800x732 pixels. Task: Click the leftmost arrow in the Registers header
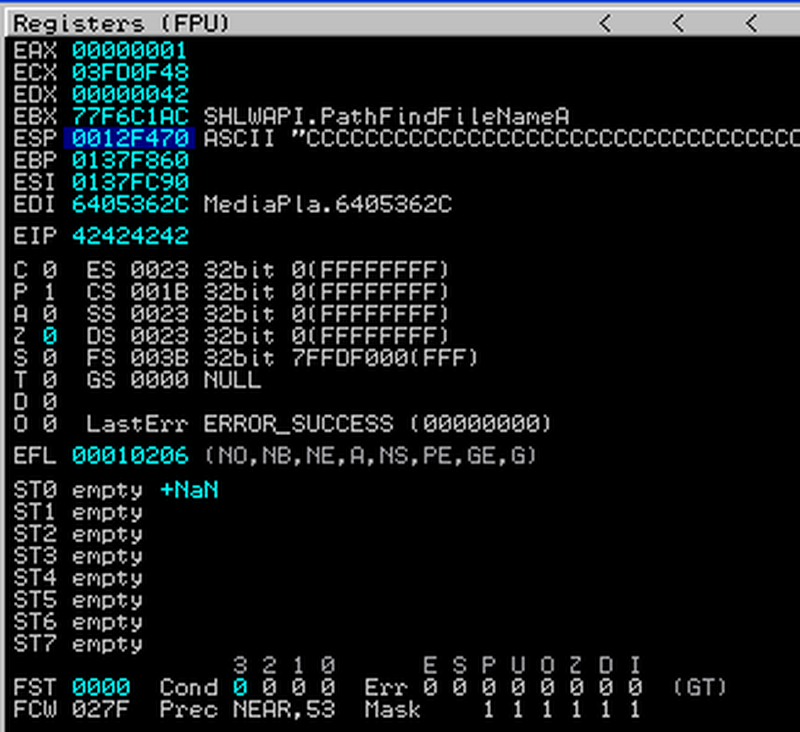603,23
